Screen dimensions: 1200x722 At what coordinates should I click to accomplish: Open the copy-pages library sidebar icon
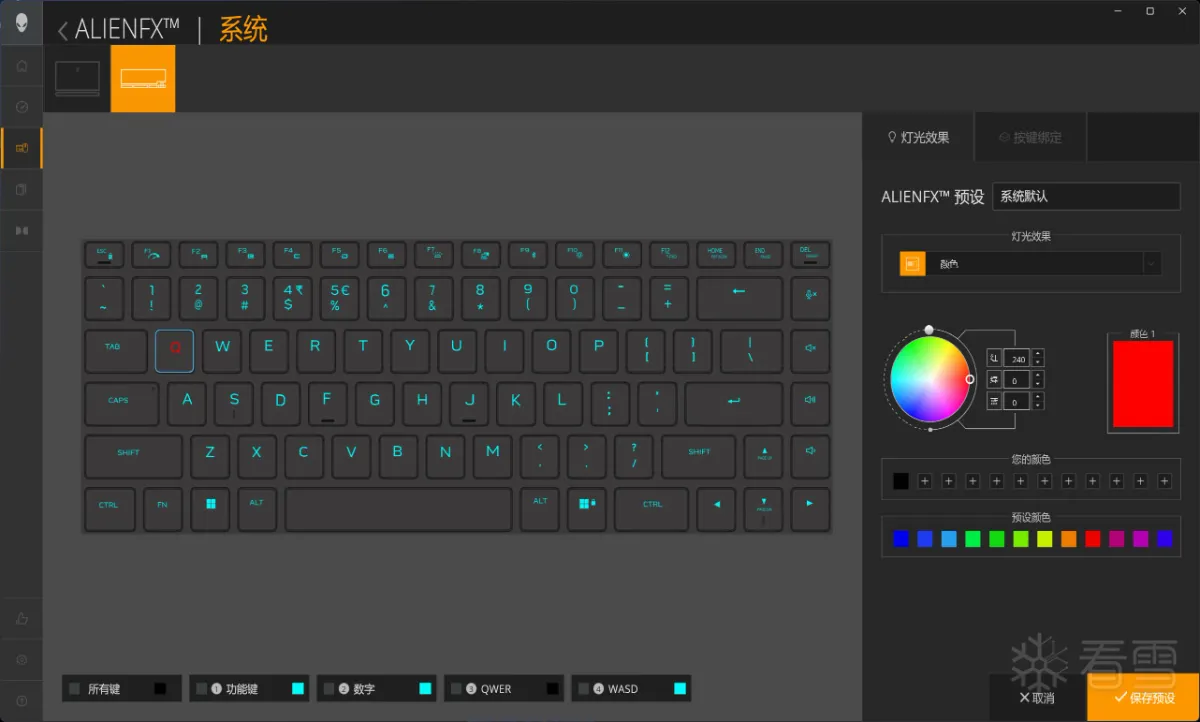21,189
